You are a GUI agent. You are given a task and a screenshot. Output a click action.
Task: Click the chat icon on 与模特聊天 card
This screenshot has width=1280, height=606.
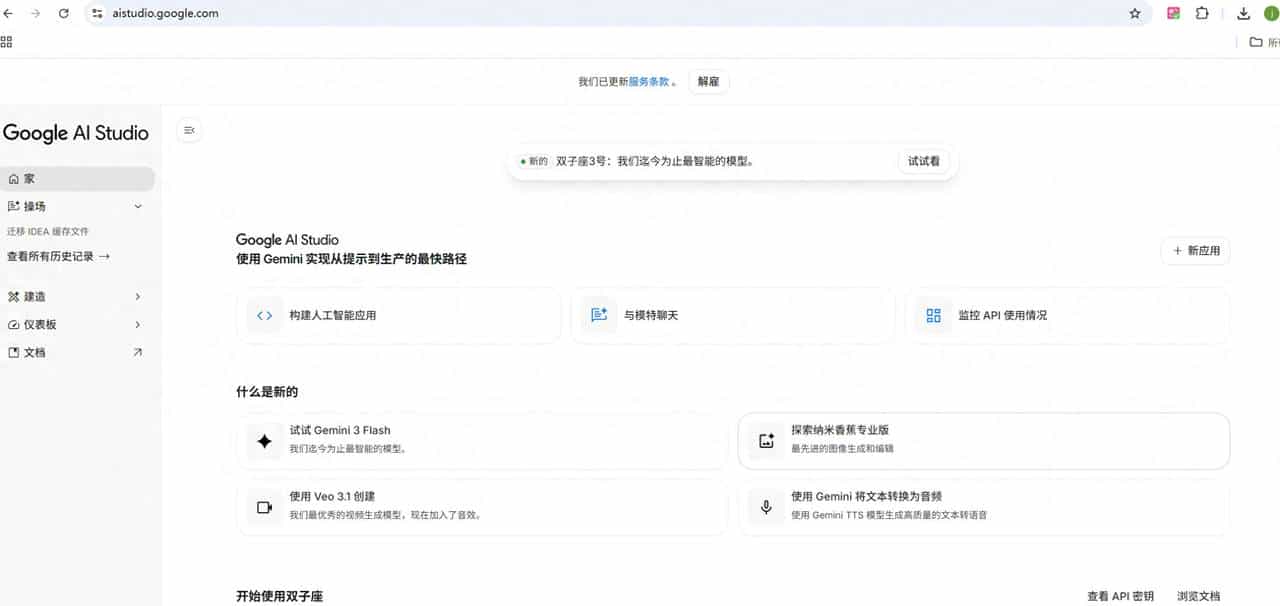point(598,315)
